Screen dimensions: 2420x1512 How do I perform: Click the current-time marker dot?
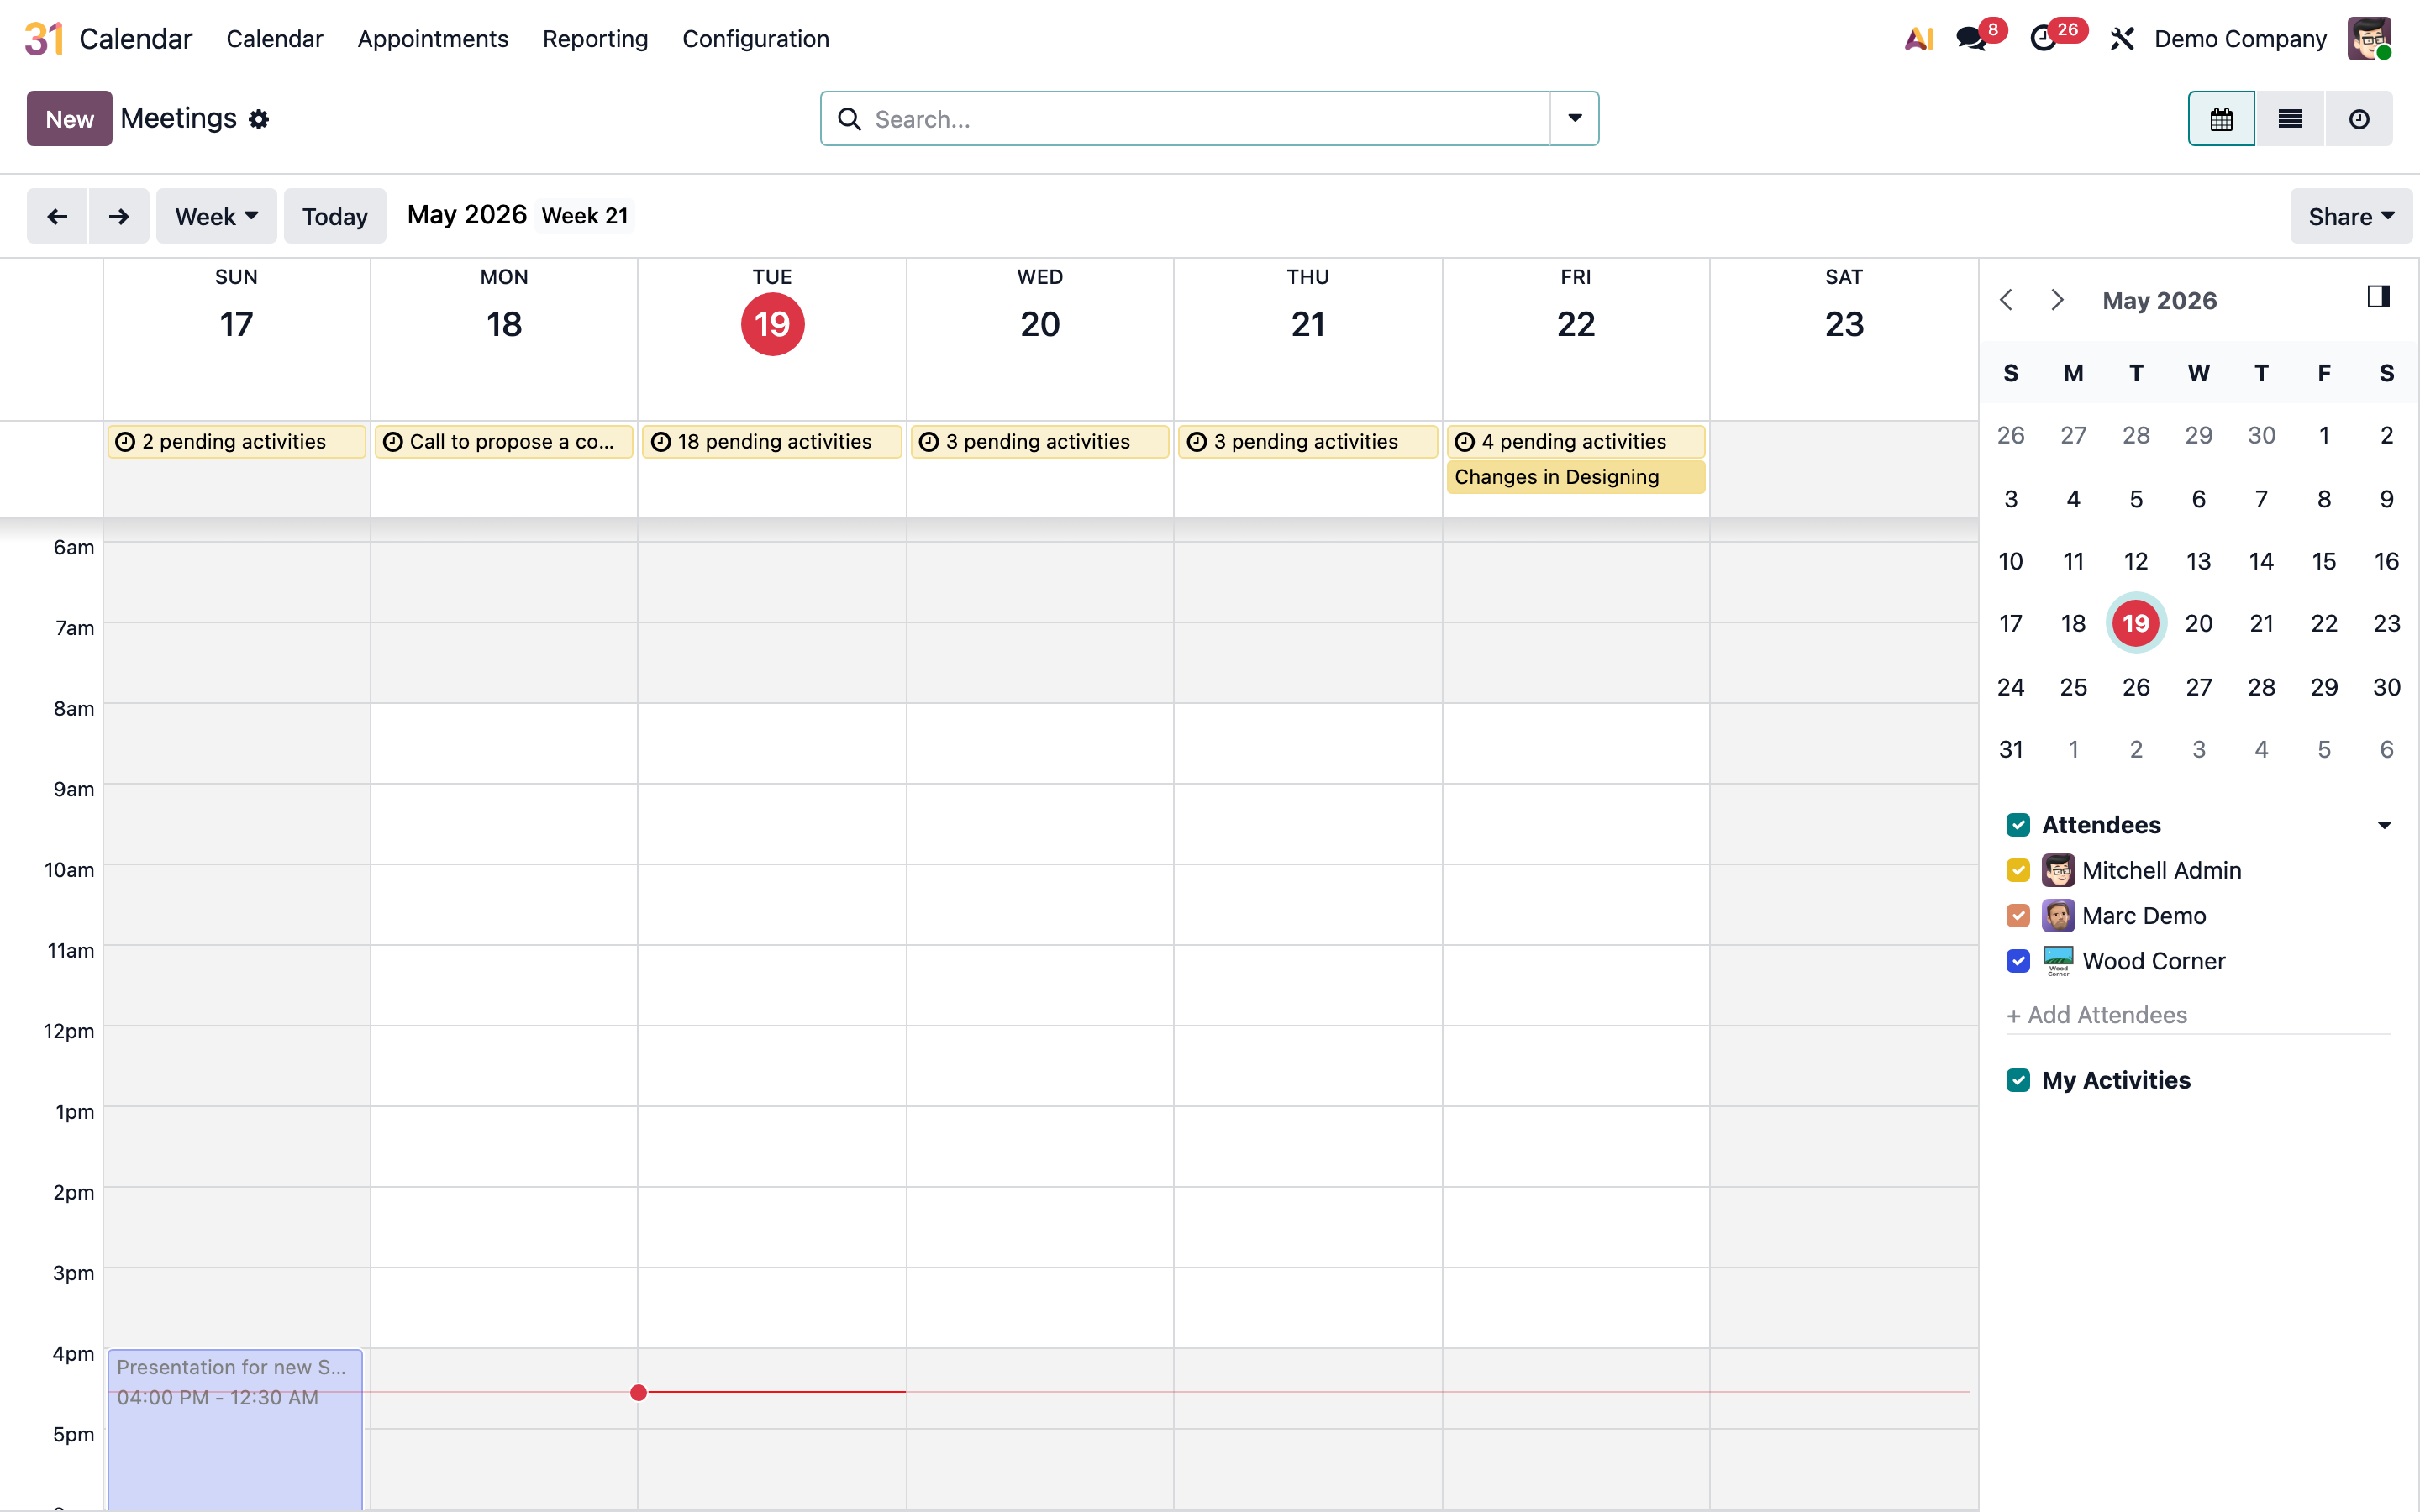pos(638,1392)
